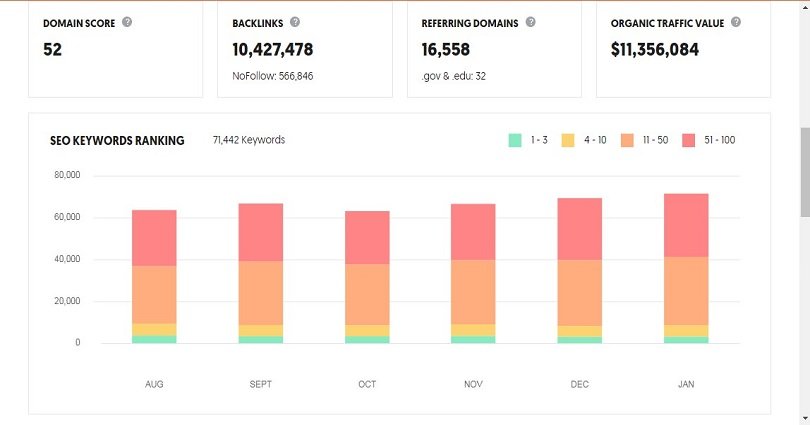Viewport: 810px width, 425px height.
Task: Toggle the 11 - 50 orange legend swatch
Action: [627, 140]
